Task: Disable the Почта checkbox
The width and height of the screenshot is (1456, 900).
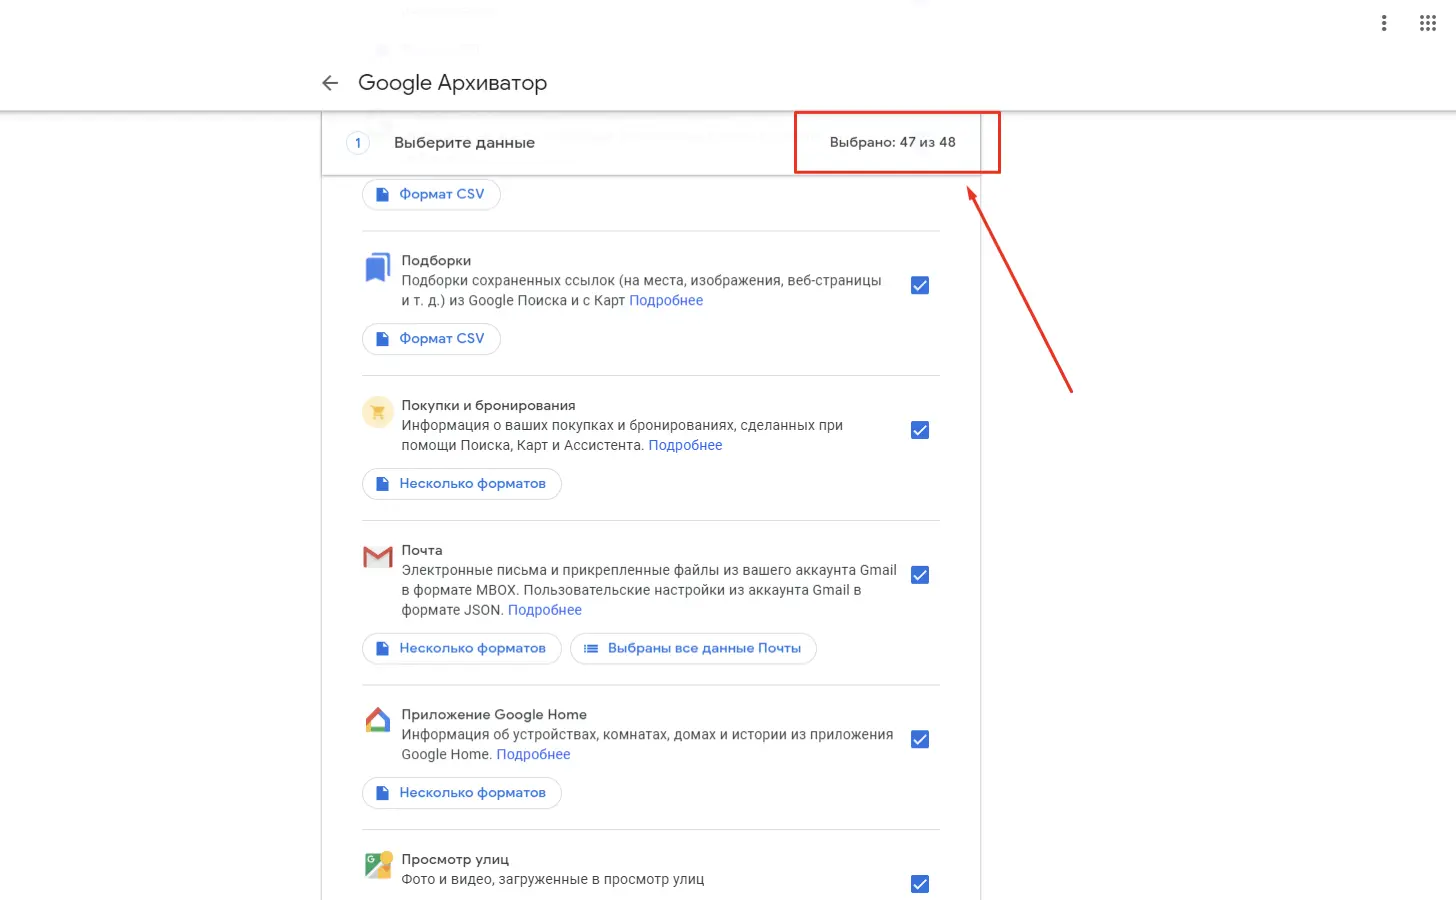Action: click(x=919, y=575)
